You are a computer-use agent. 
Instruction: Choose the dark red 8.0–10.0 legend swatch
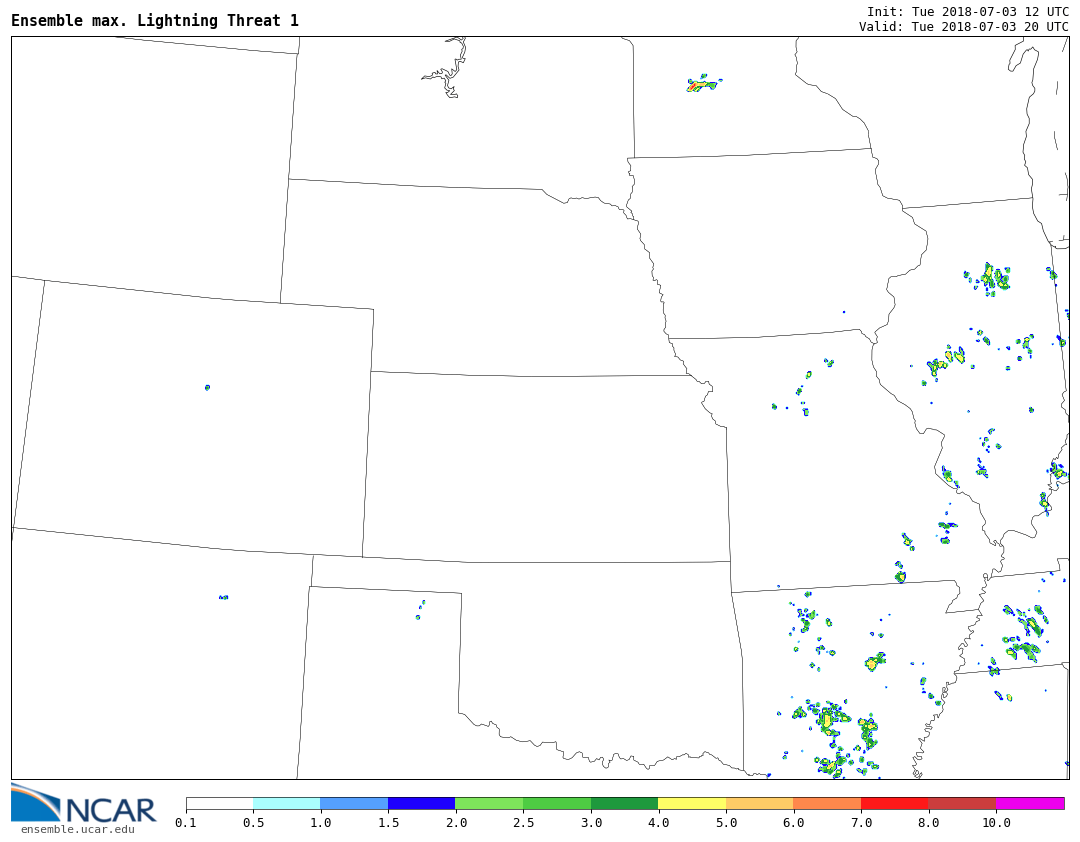tap(962, 803)
